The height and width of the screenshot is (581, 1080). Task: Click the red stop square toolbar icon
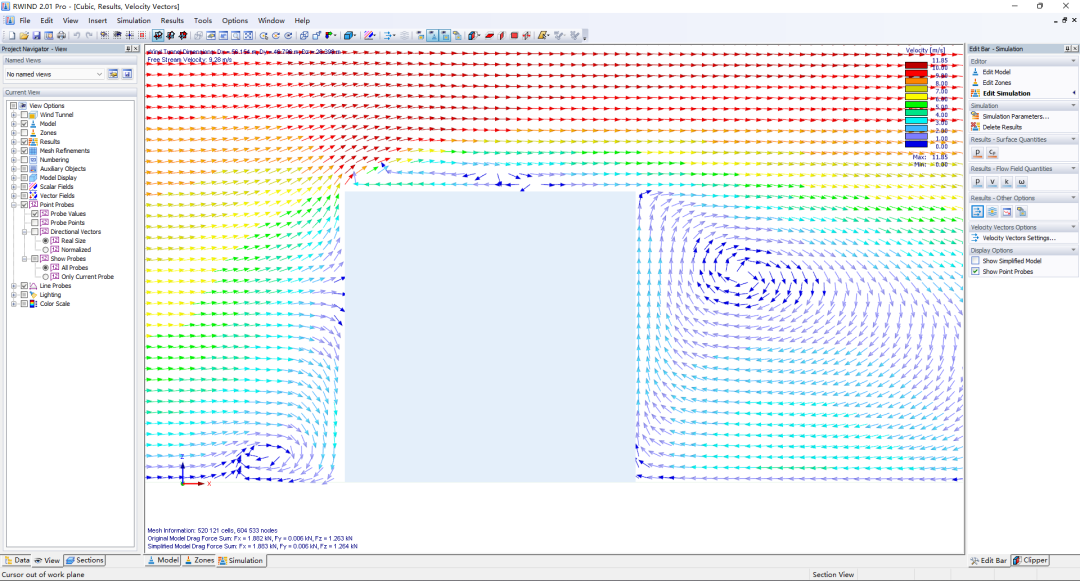pyautogui.click(x=514, y=35)
